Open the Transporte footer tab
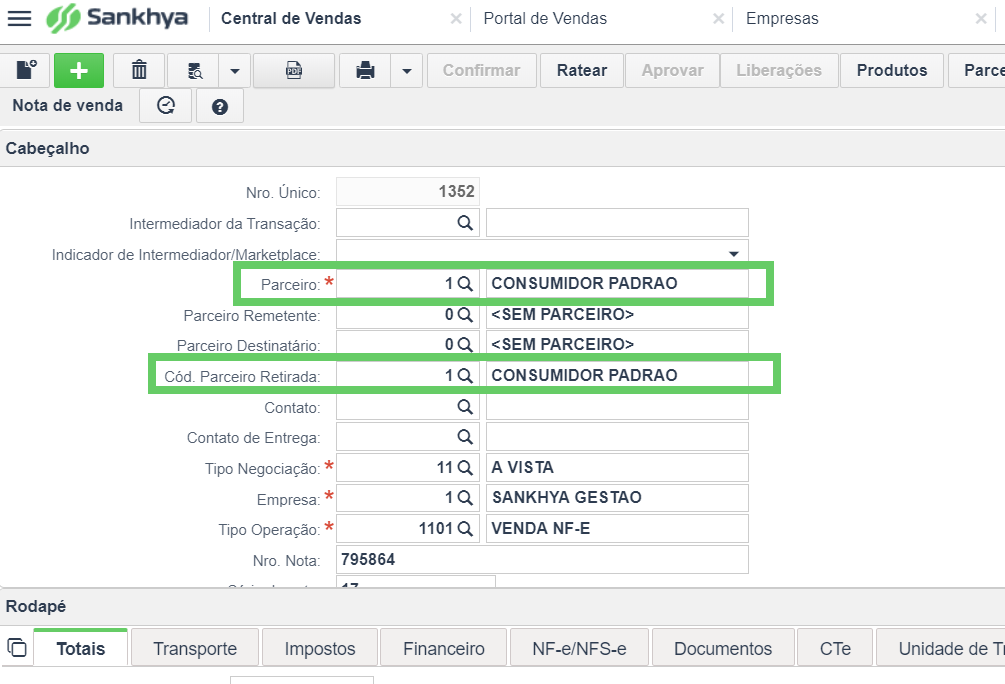The image size is (1005, 684). pos(195,648)
